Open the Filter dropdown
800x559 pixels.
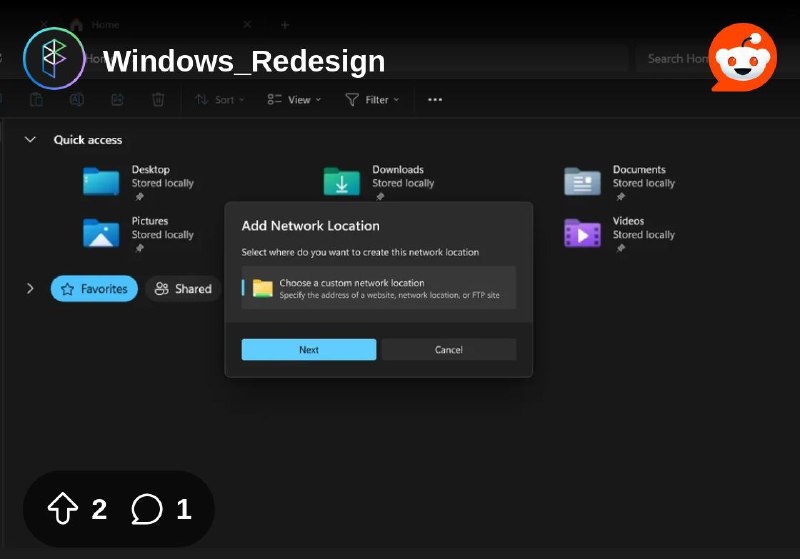372,100
